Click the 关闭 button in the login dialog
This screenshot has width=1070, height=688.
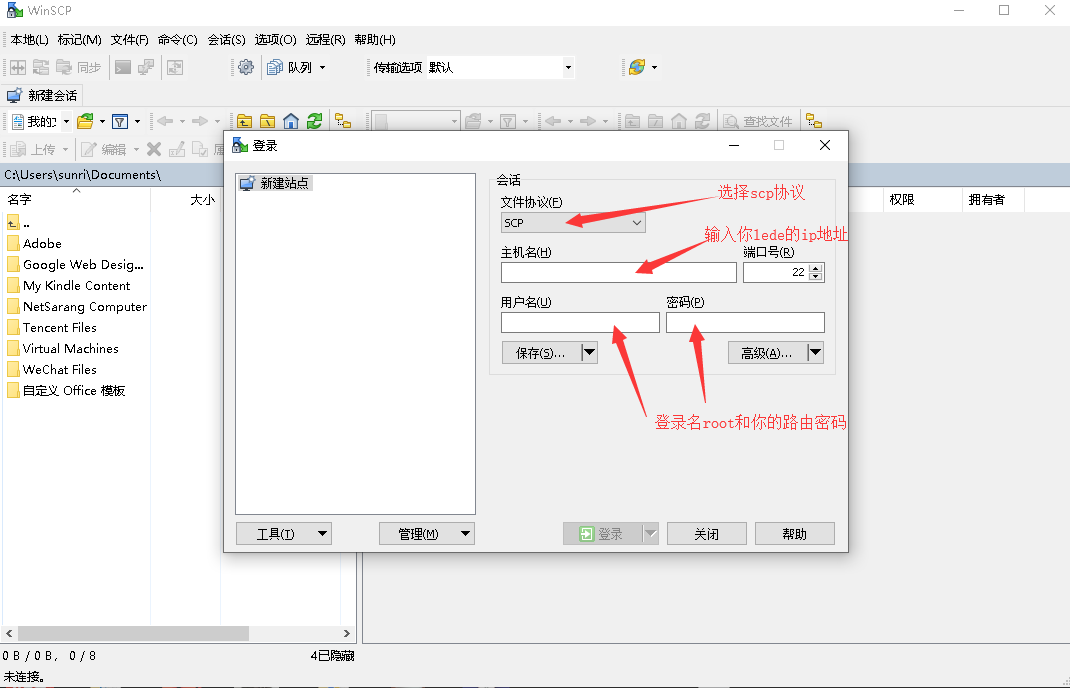[706, 533]
